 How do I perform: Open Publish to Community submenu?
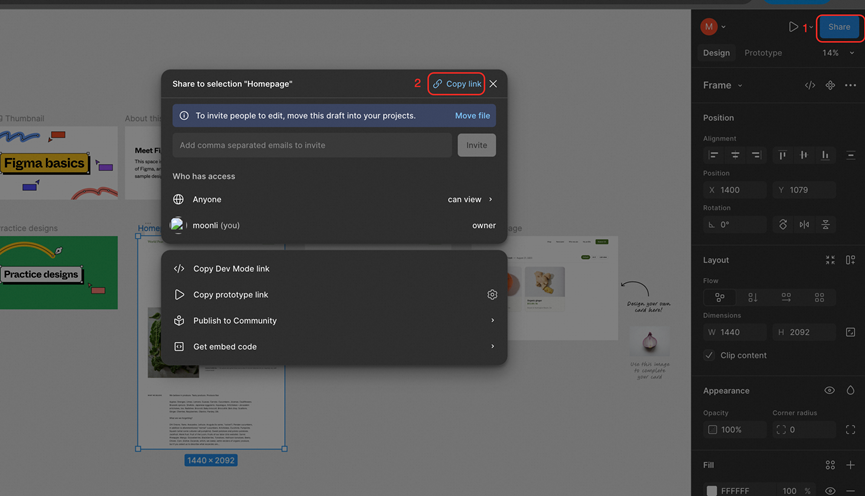pyautogui.click(x=334, y=321)
